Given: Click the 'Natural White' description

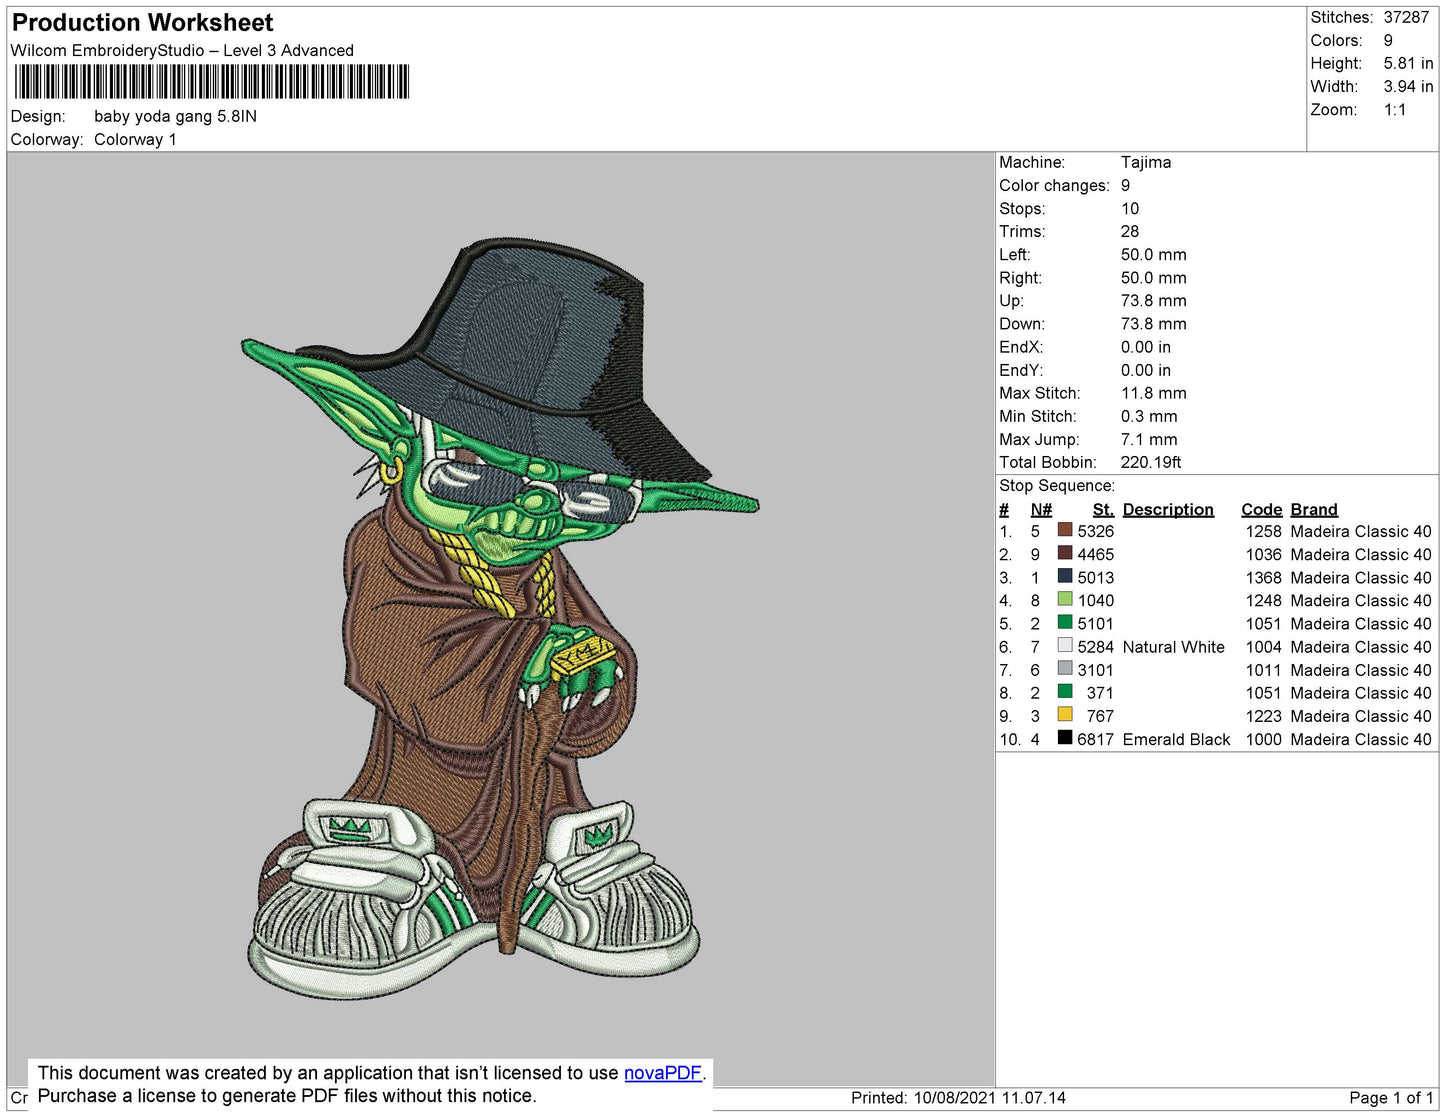Looking at the screenshot, I should tap(1174, 647).
